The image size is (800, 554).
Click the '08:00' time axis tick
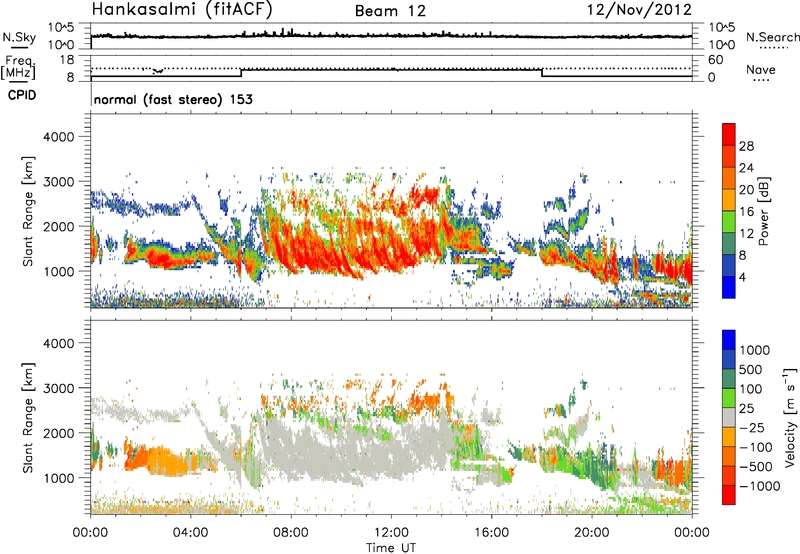291,533
